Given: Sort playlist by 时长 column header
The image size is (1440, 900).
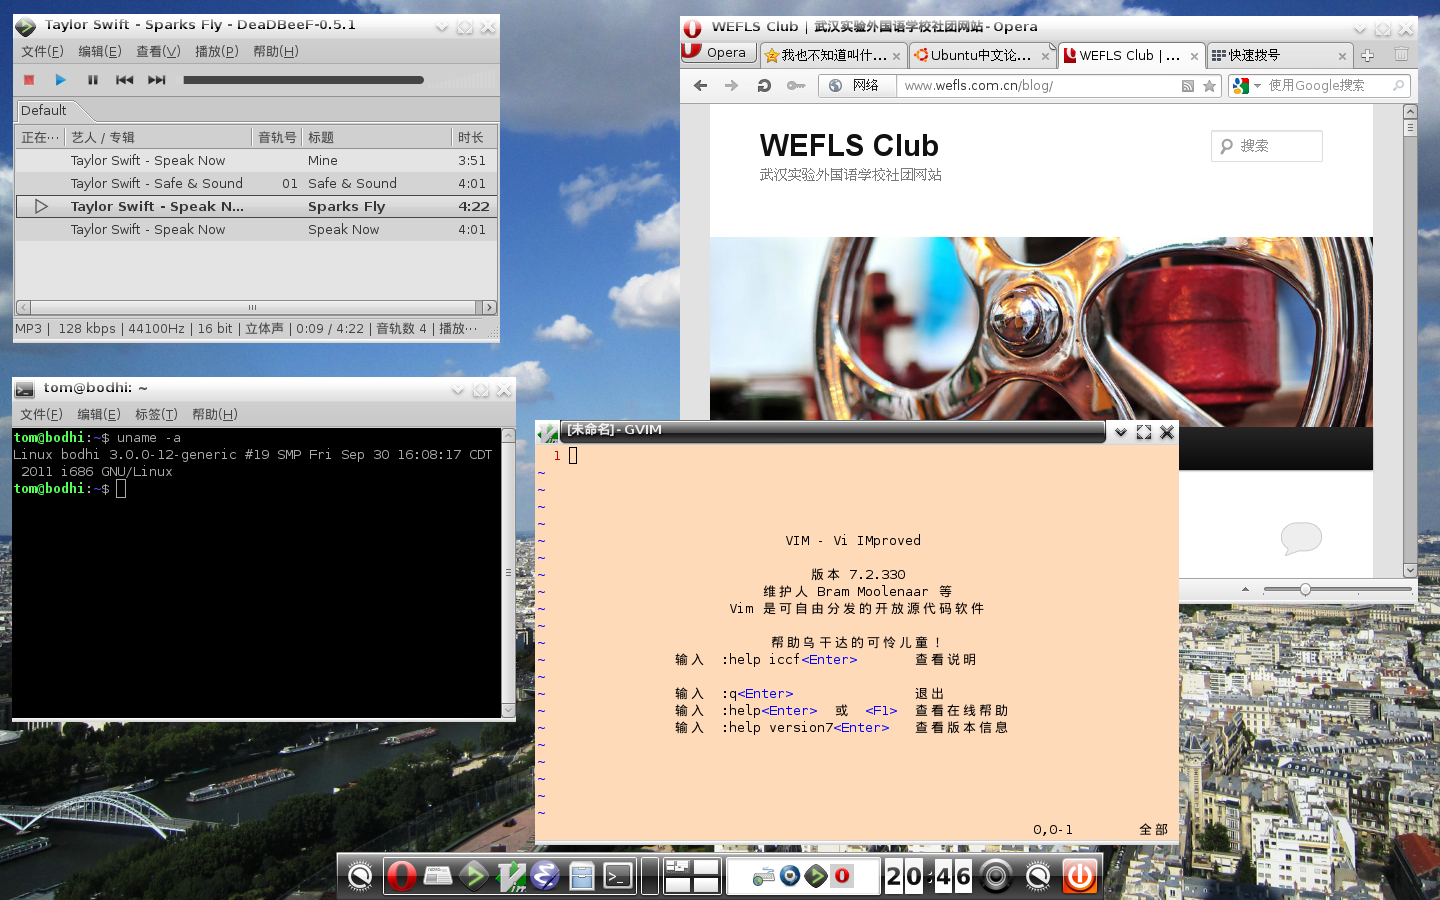Looking at the screenshot, I should (x=474, y=137).
